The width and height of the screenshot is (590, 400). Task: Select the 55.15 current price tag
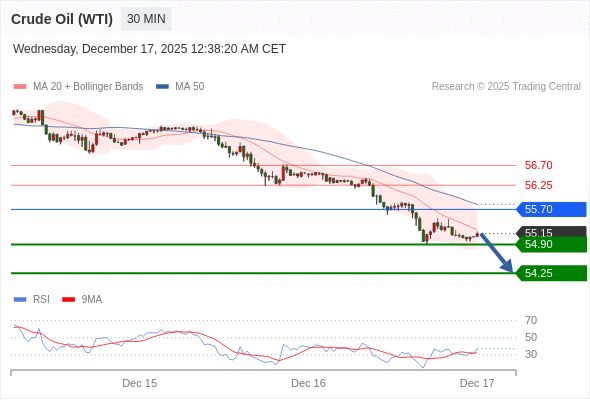(x=551, y=232)
